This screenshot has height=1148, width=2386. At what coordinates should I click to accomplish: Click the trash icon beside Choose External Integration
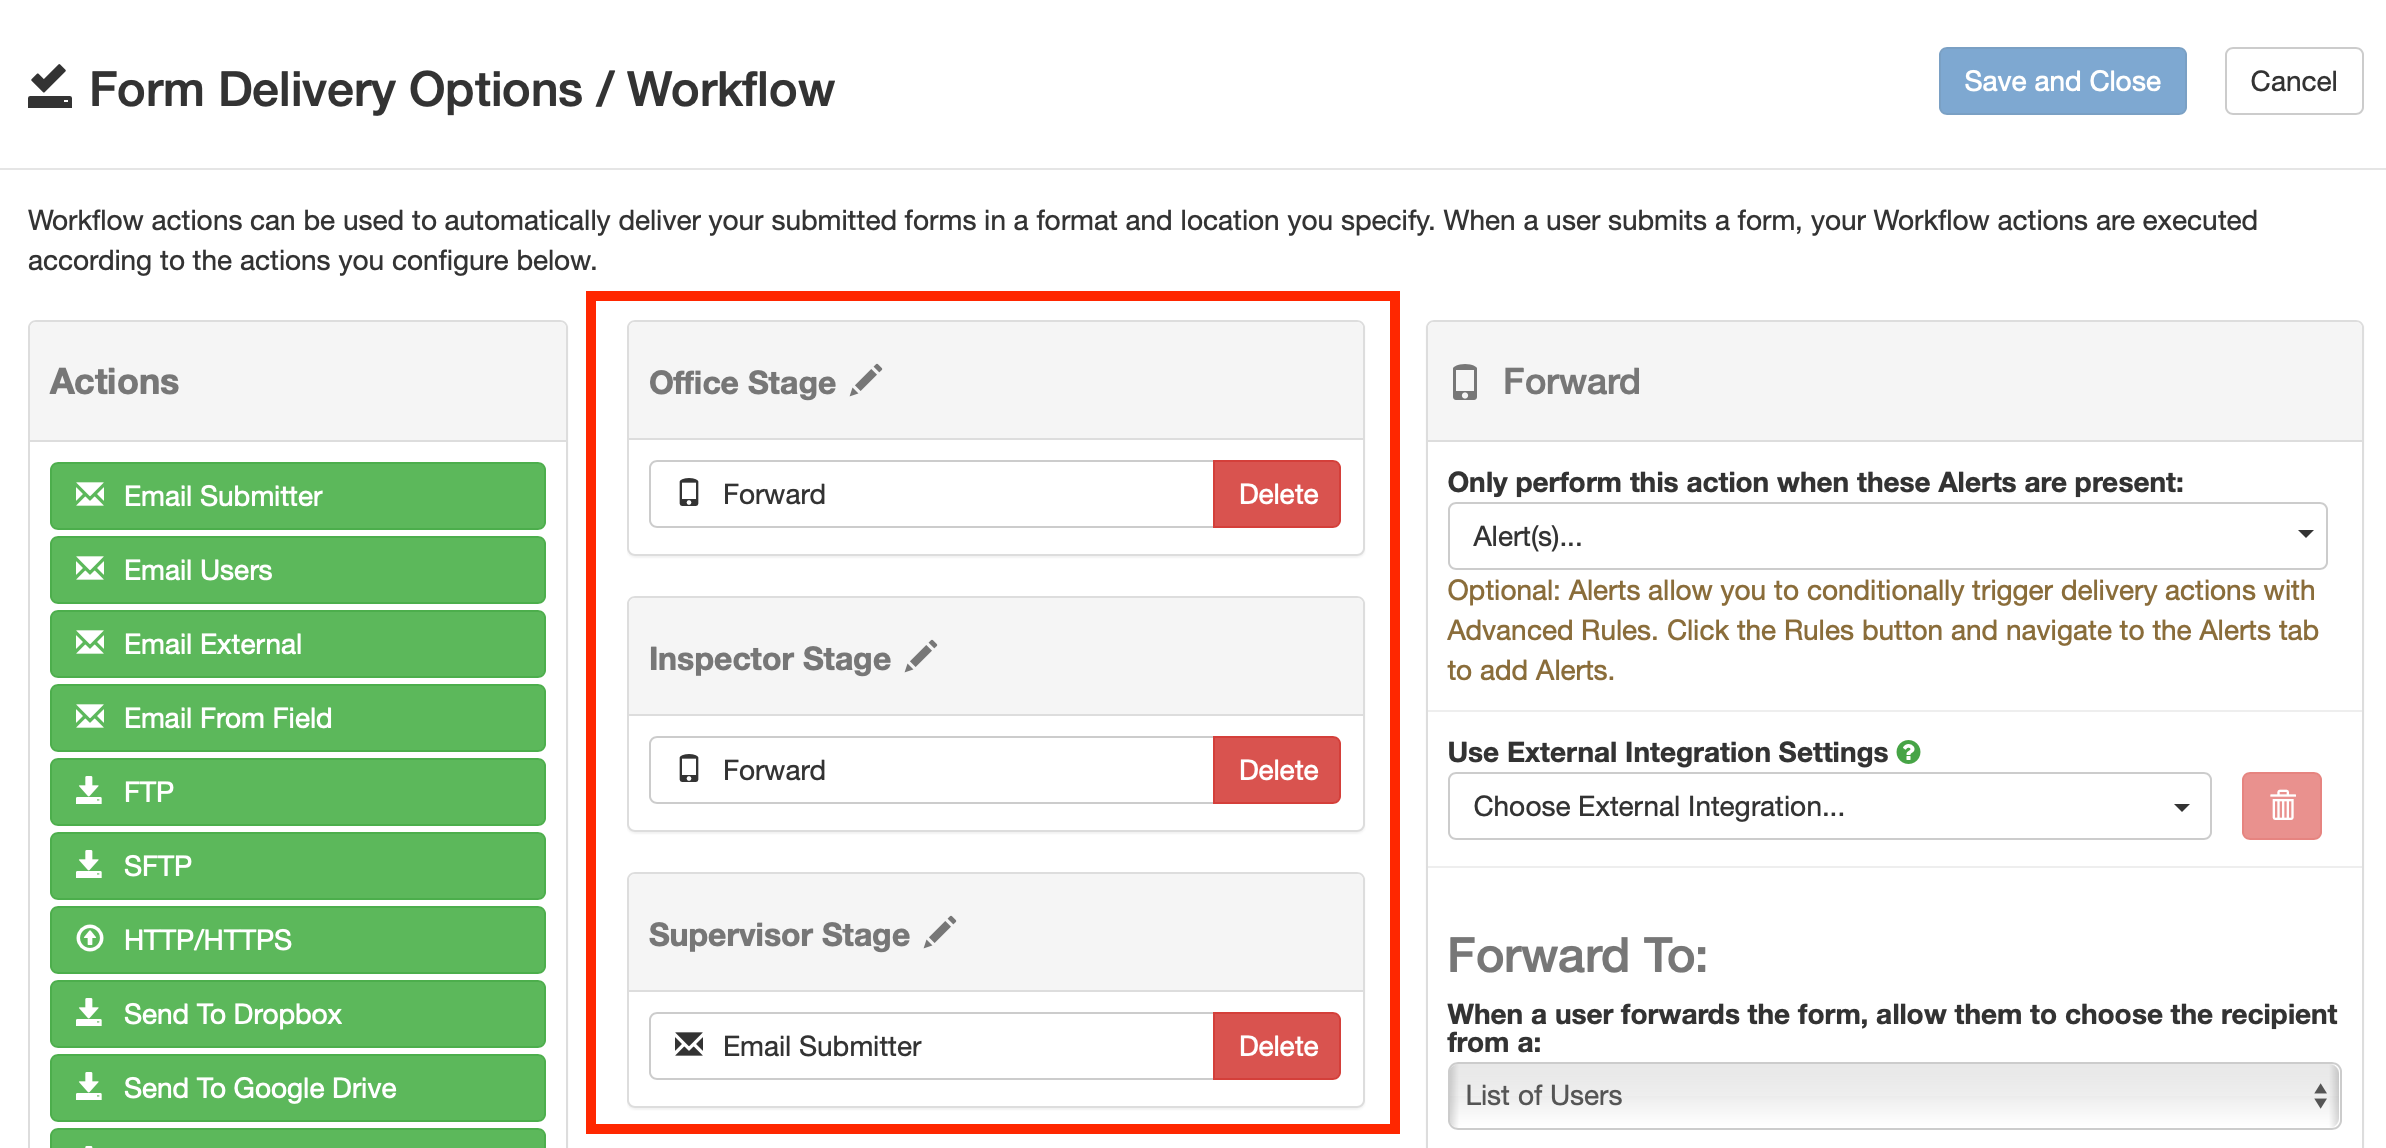point(2281,805)
